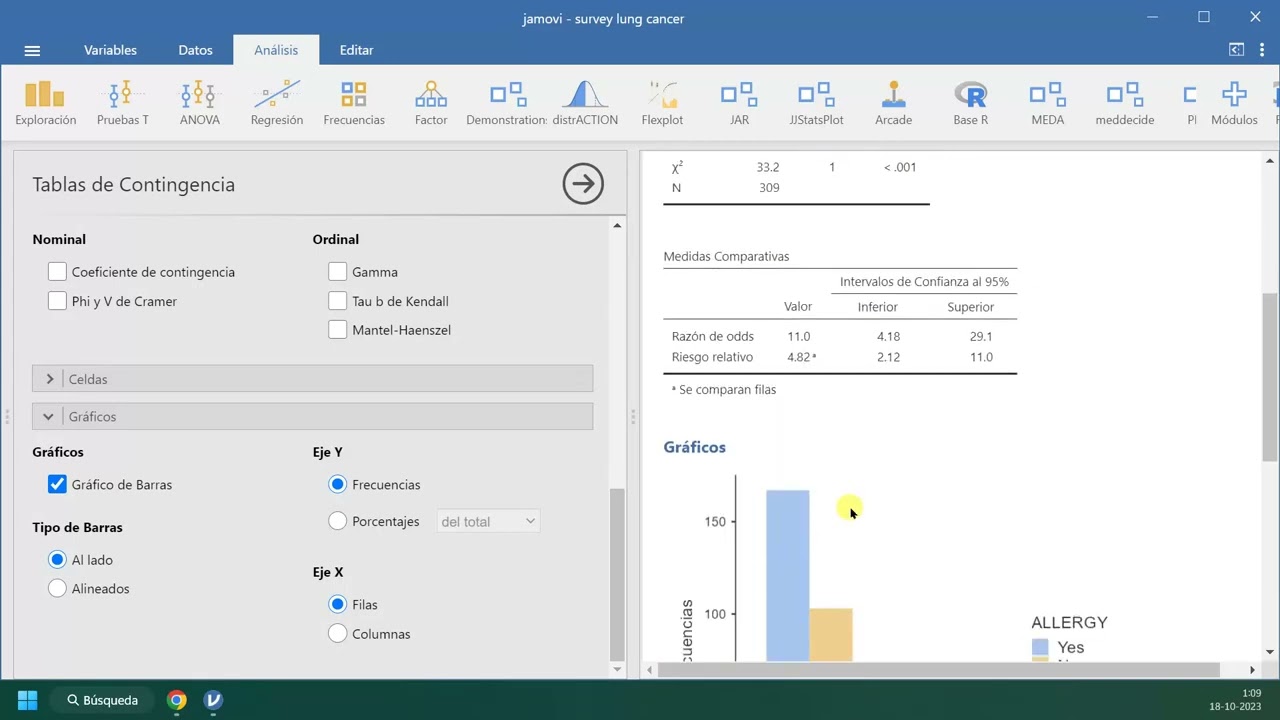Collapse the options panel with the arrow button
1280x720 pixels.
583,184
